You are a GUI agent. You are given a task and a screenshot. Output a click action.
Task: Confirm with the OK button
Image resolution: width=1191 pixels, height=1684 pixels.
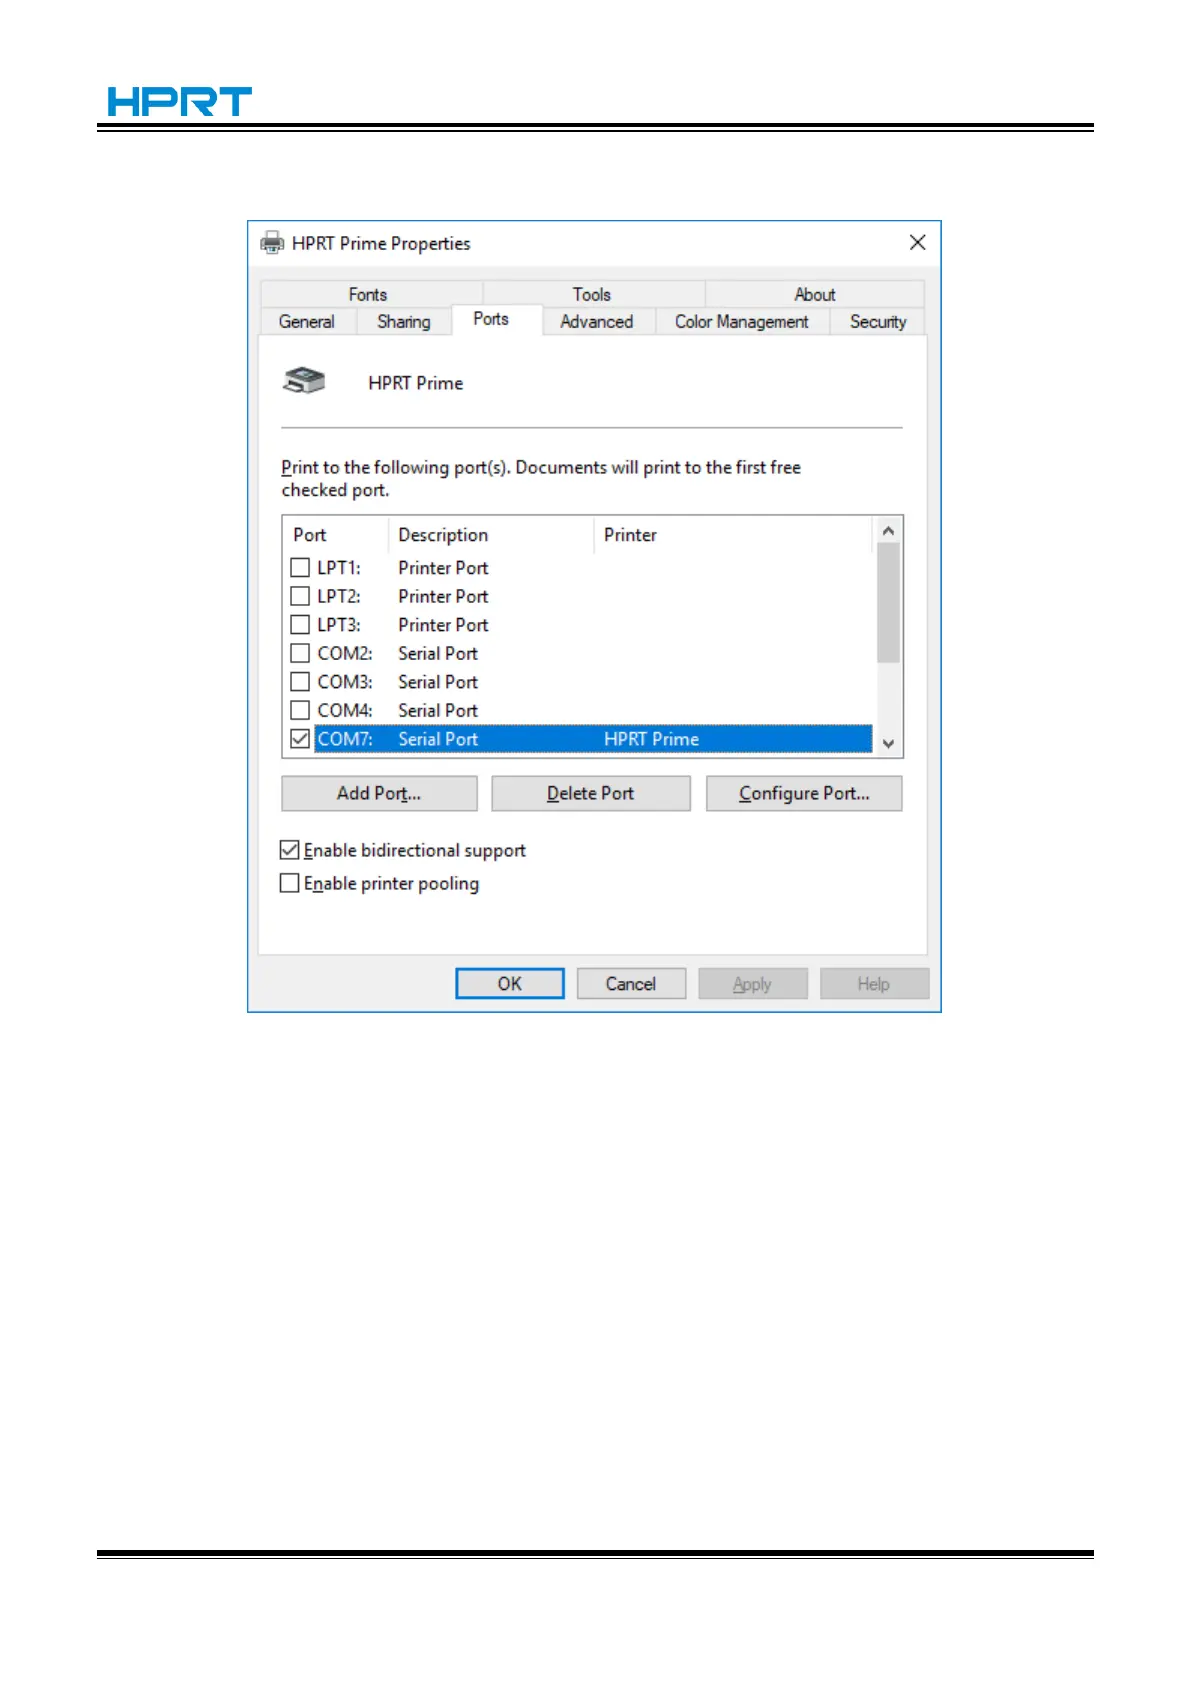(x=510, y=983)
